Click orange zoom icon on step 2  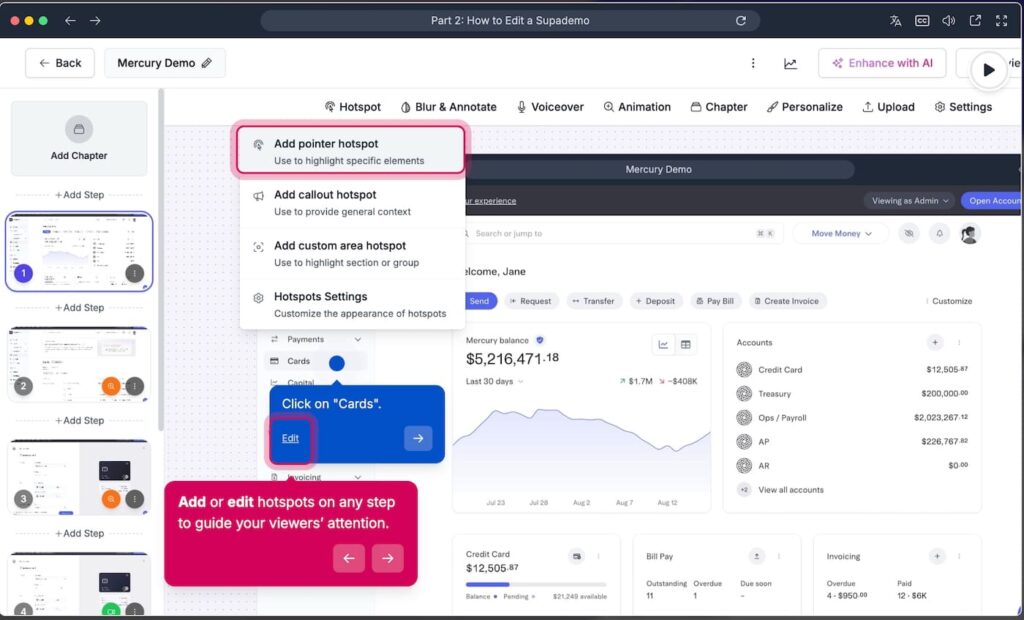coord(111,386)
